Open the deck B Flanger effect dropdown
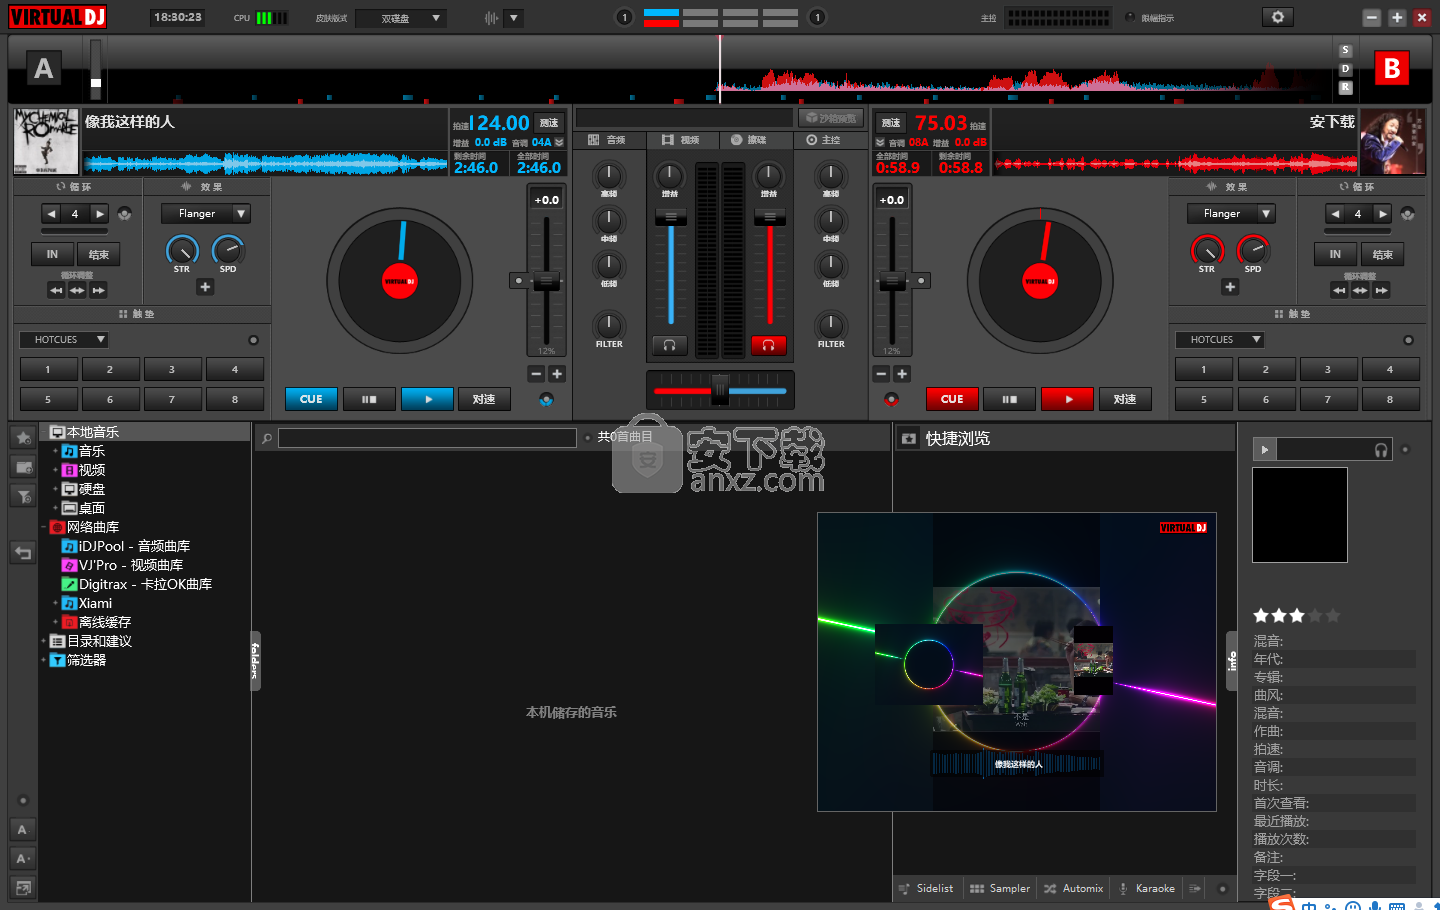1440x910 pixels. click(1266, 213)
